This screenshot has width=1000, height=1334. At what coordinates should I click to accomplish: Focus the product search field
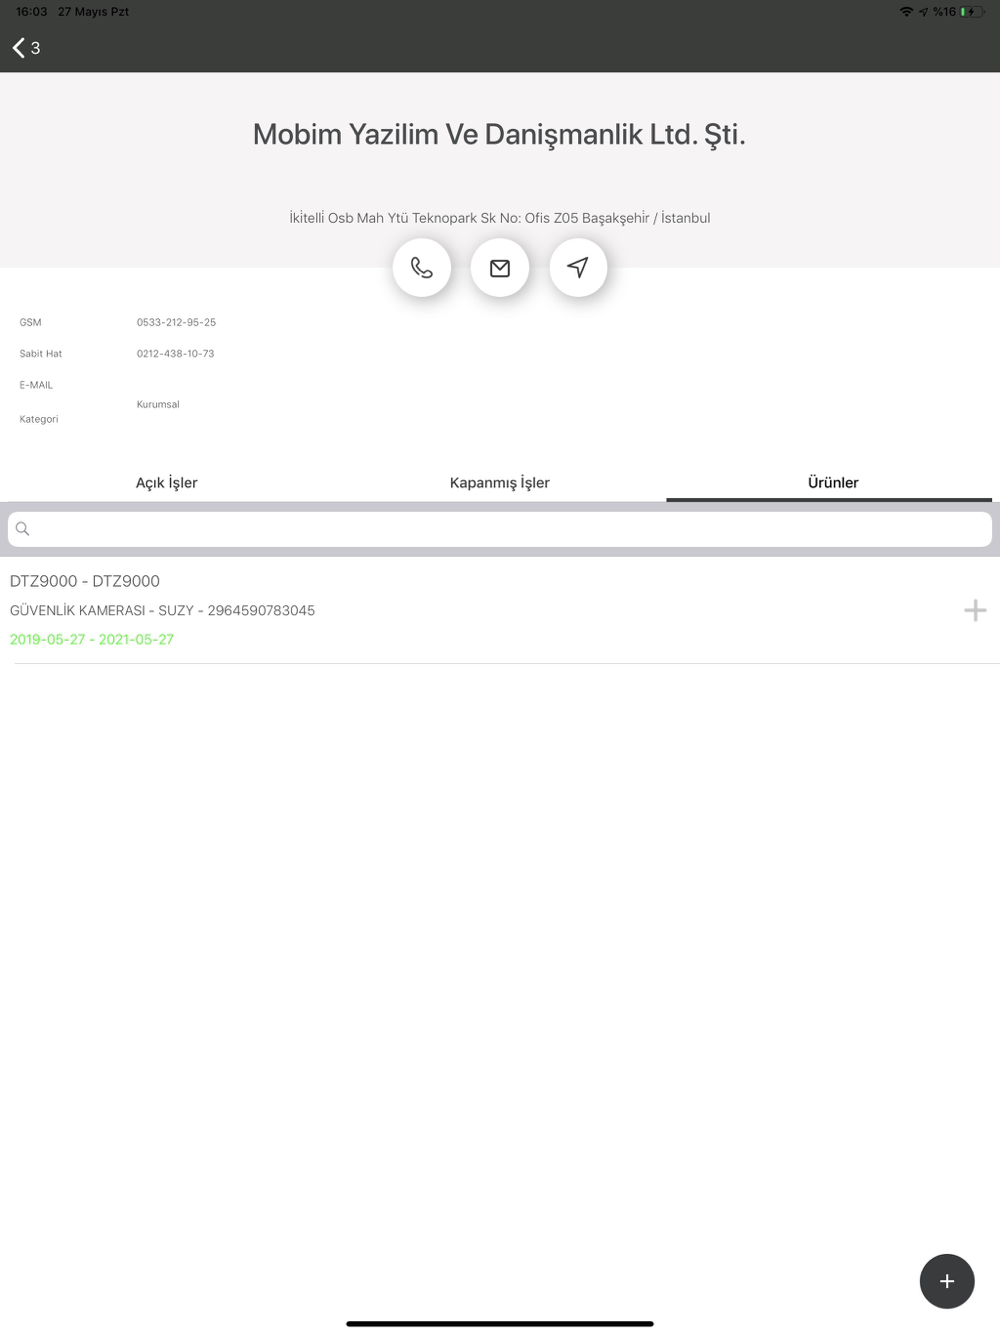point(500,529)
